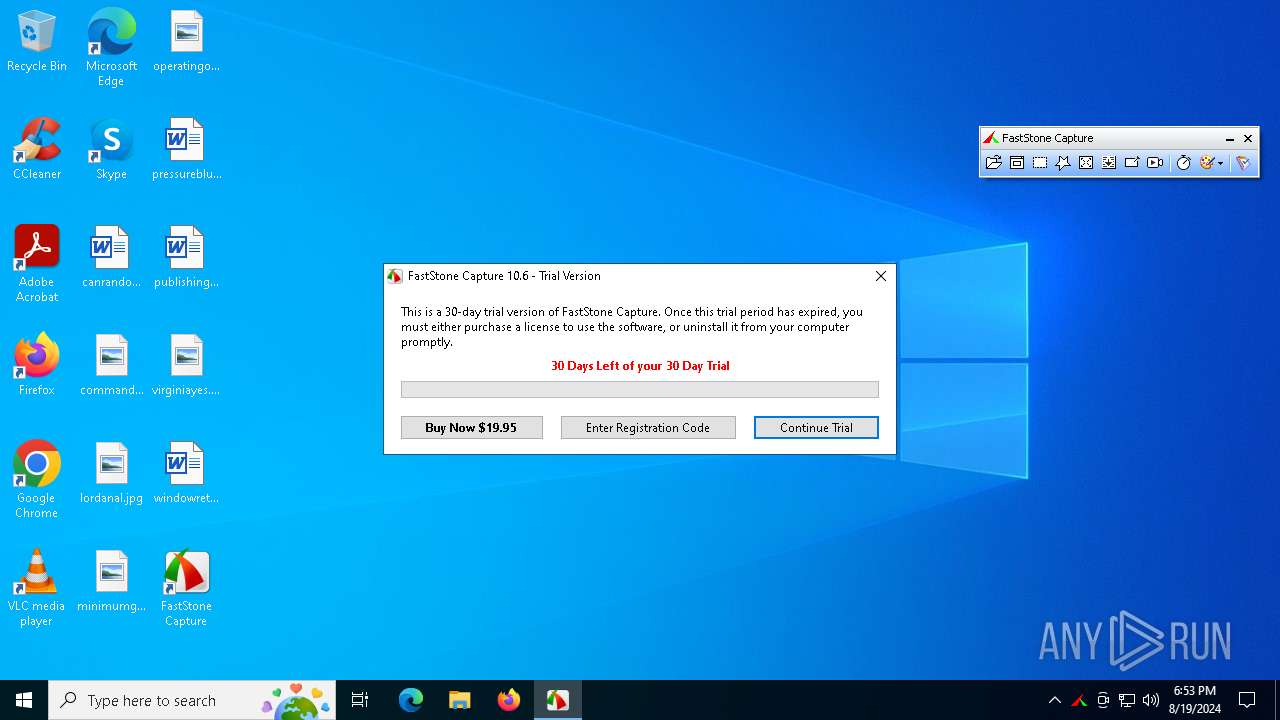The height and width of the screenshot is (720, 1280).
Task: Select the CCleaner desktop shortcut
Action: (x=37, y=149)
